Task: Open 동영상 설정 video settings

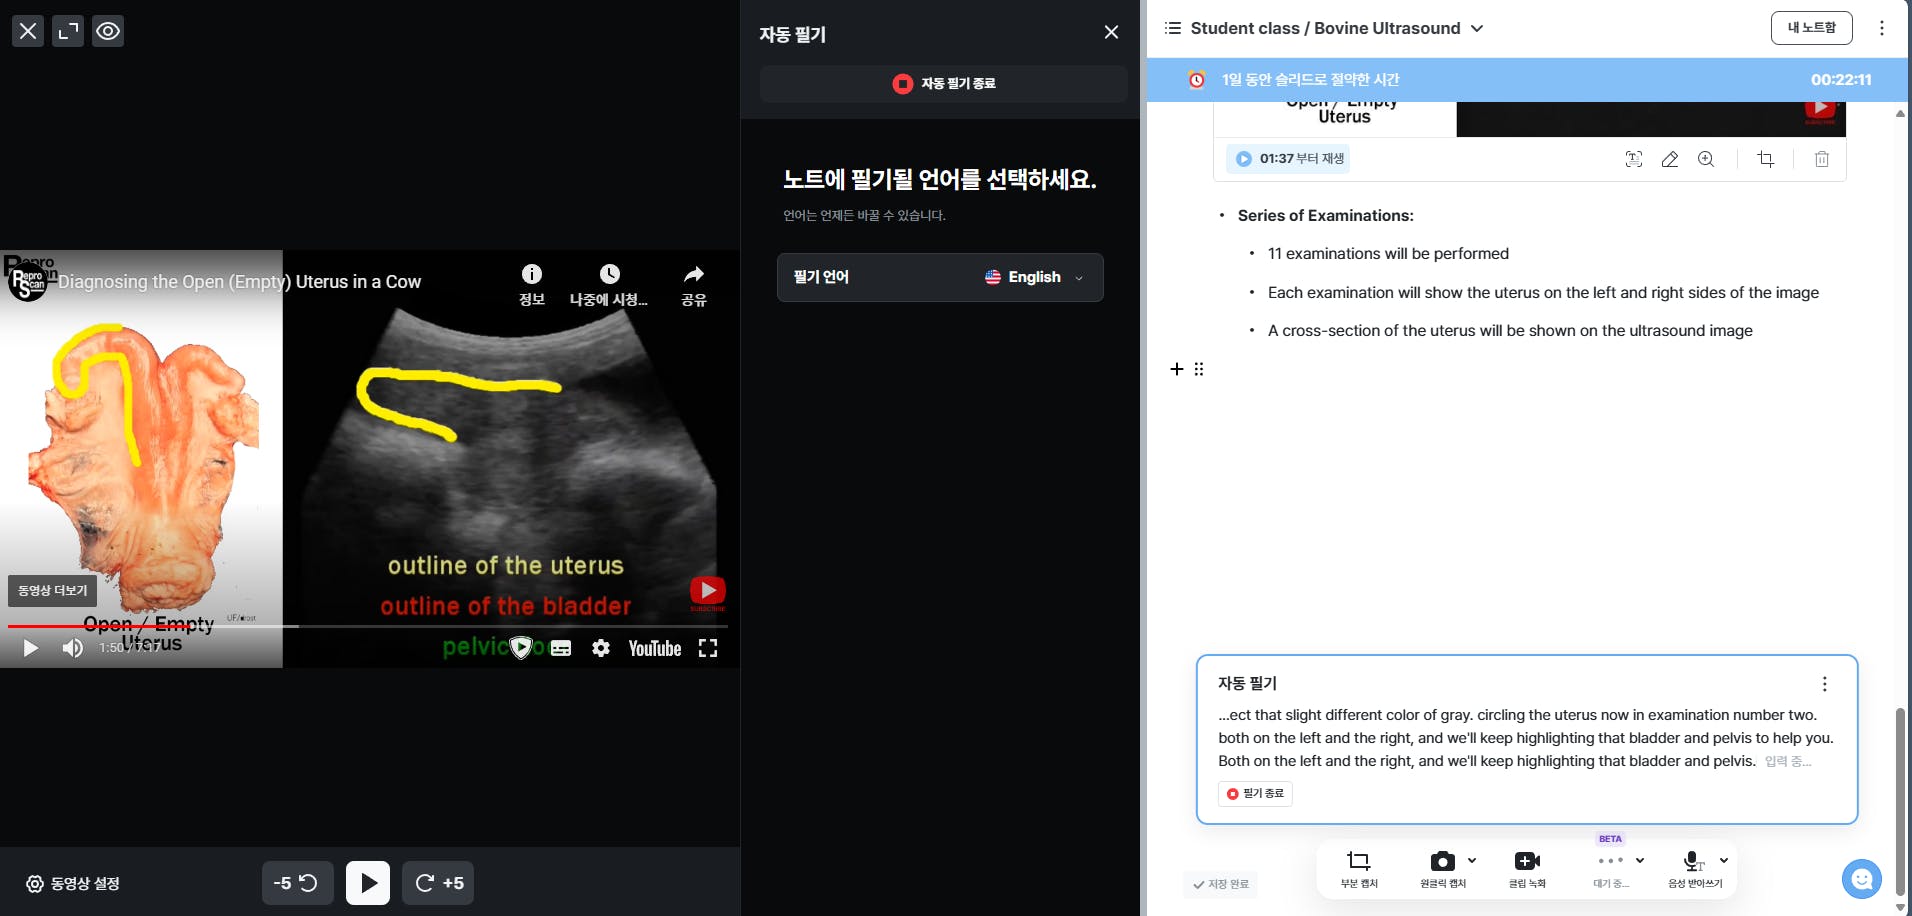Action: coord(73,884)
